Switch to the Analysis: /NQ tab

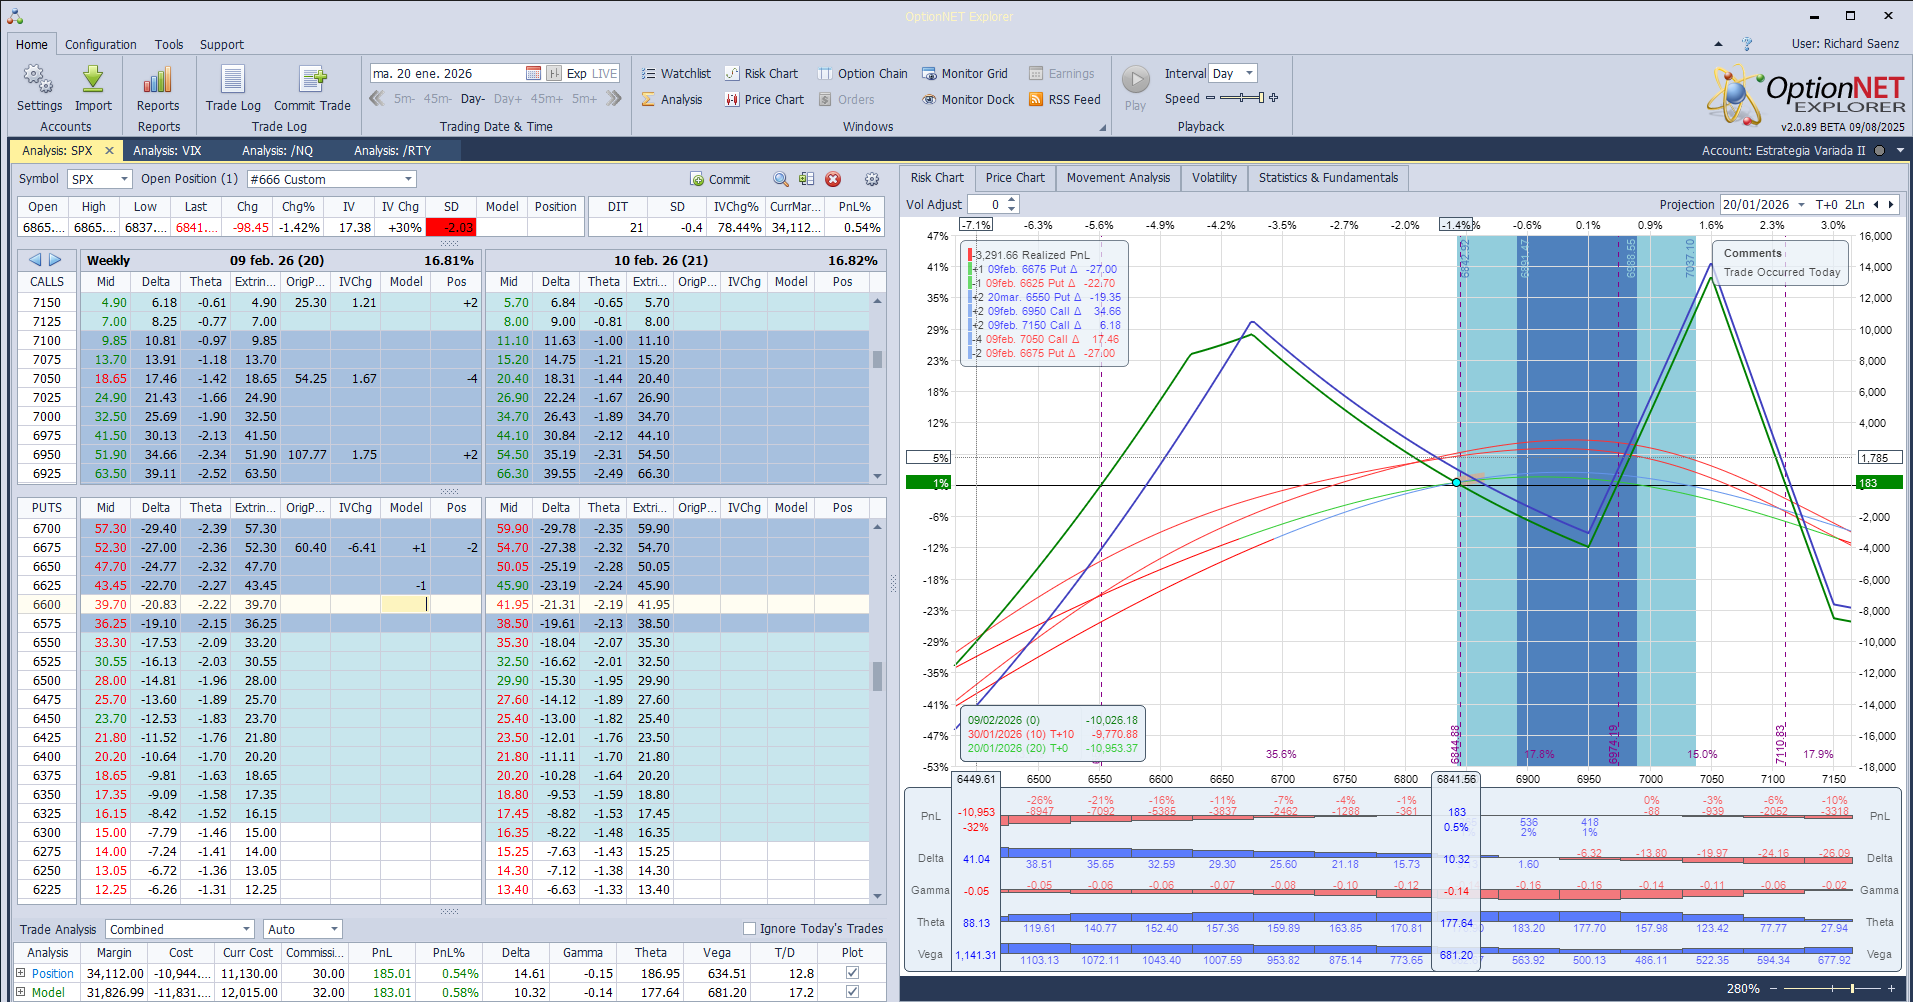[277, 150]
